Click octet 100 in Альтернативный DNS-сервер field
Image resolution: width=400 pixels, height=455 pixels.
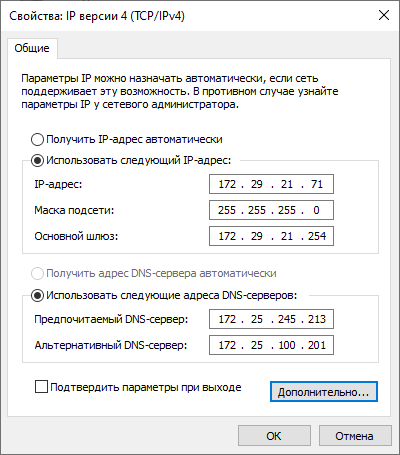tap(287, 345)
